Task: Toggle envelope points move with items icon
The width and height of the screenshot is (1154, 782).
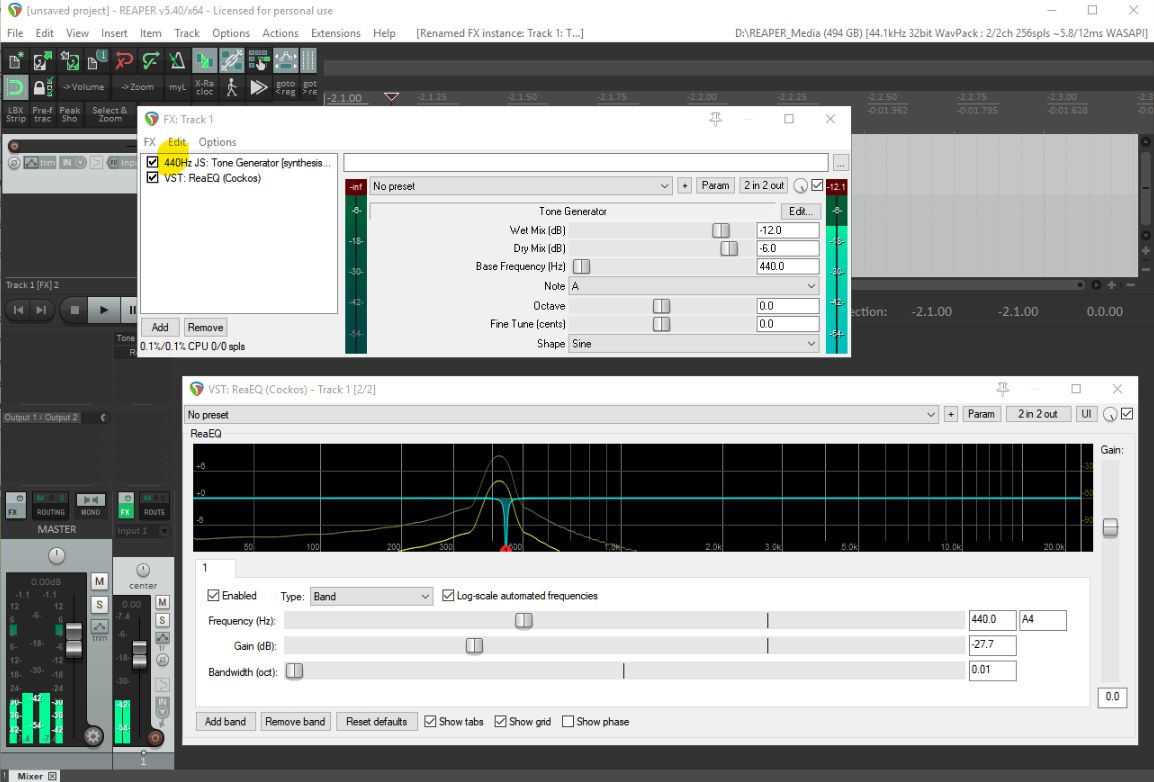Action: pos(286,61)
